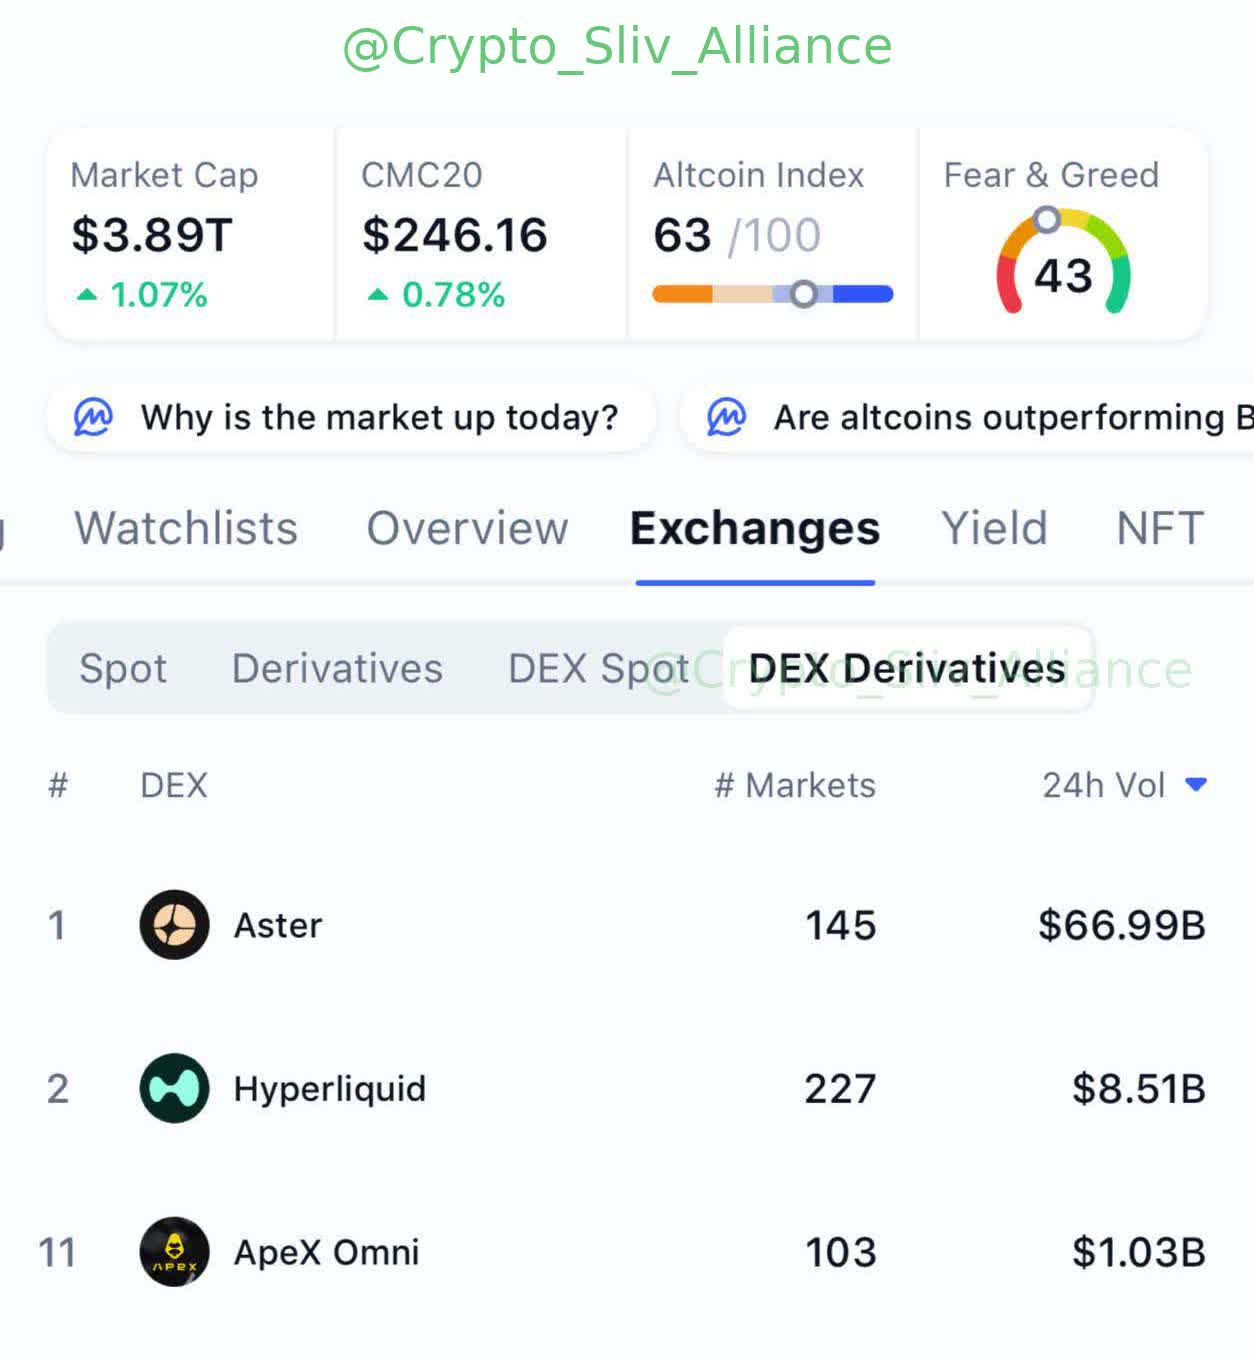
Task: Click the Altcoin Index slider bar
Action: pos(772,294)
